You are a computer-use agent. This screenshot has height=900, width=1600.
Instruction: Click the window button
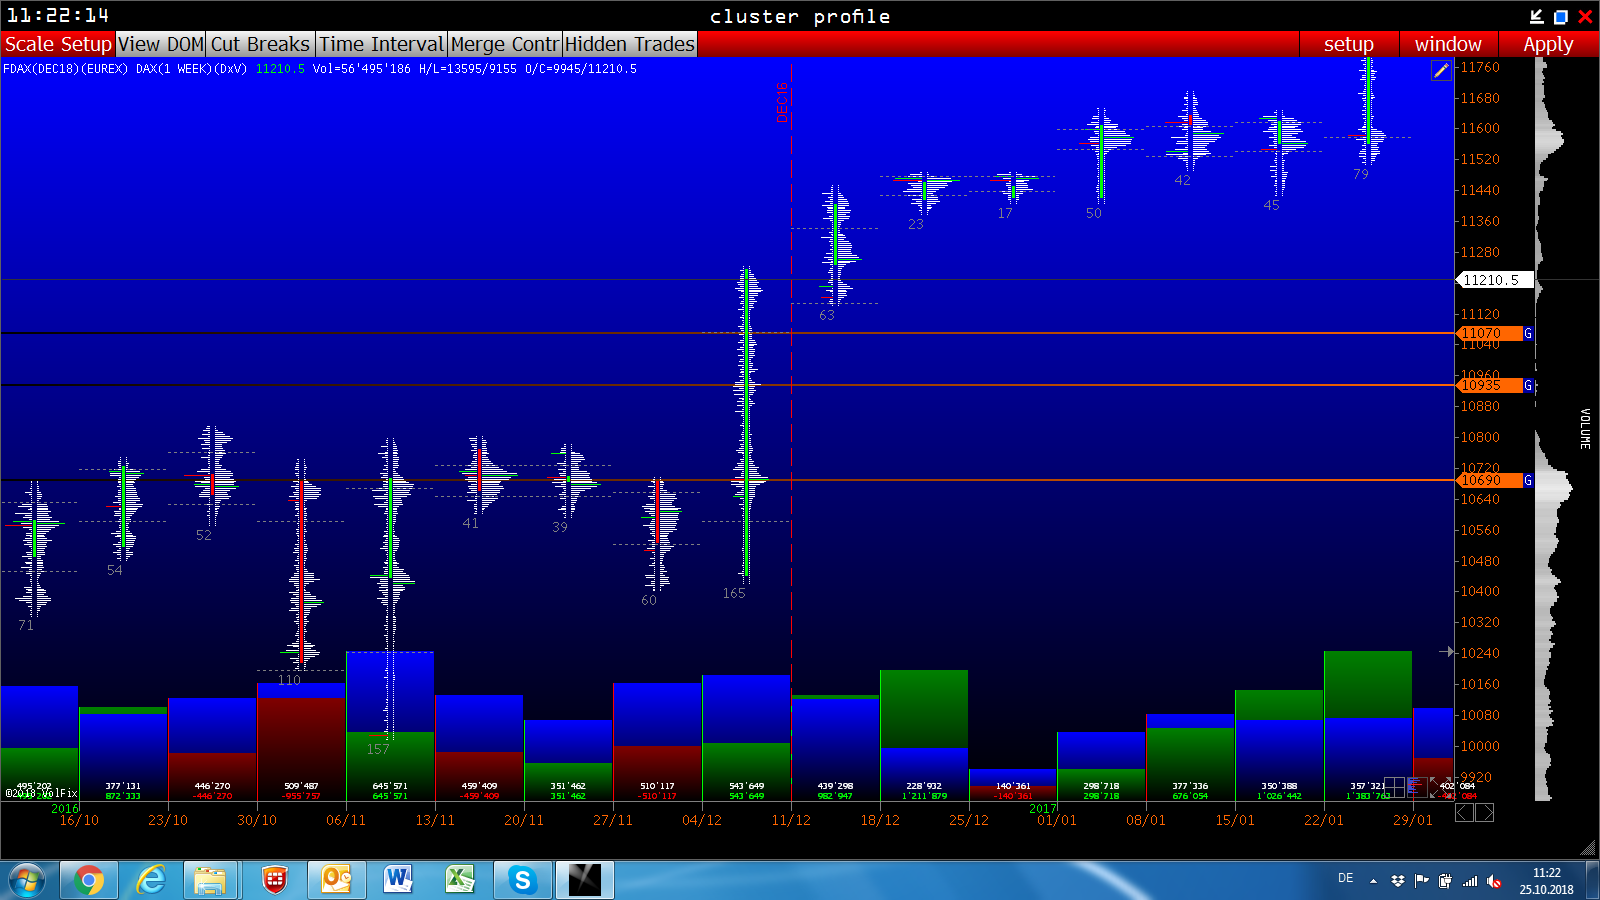(x=1448, y=44)
